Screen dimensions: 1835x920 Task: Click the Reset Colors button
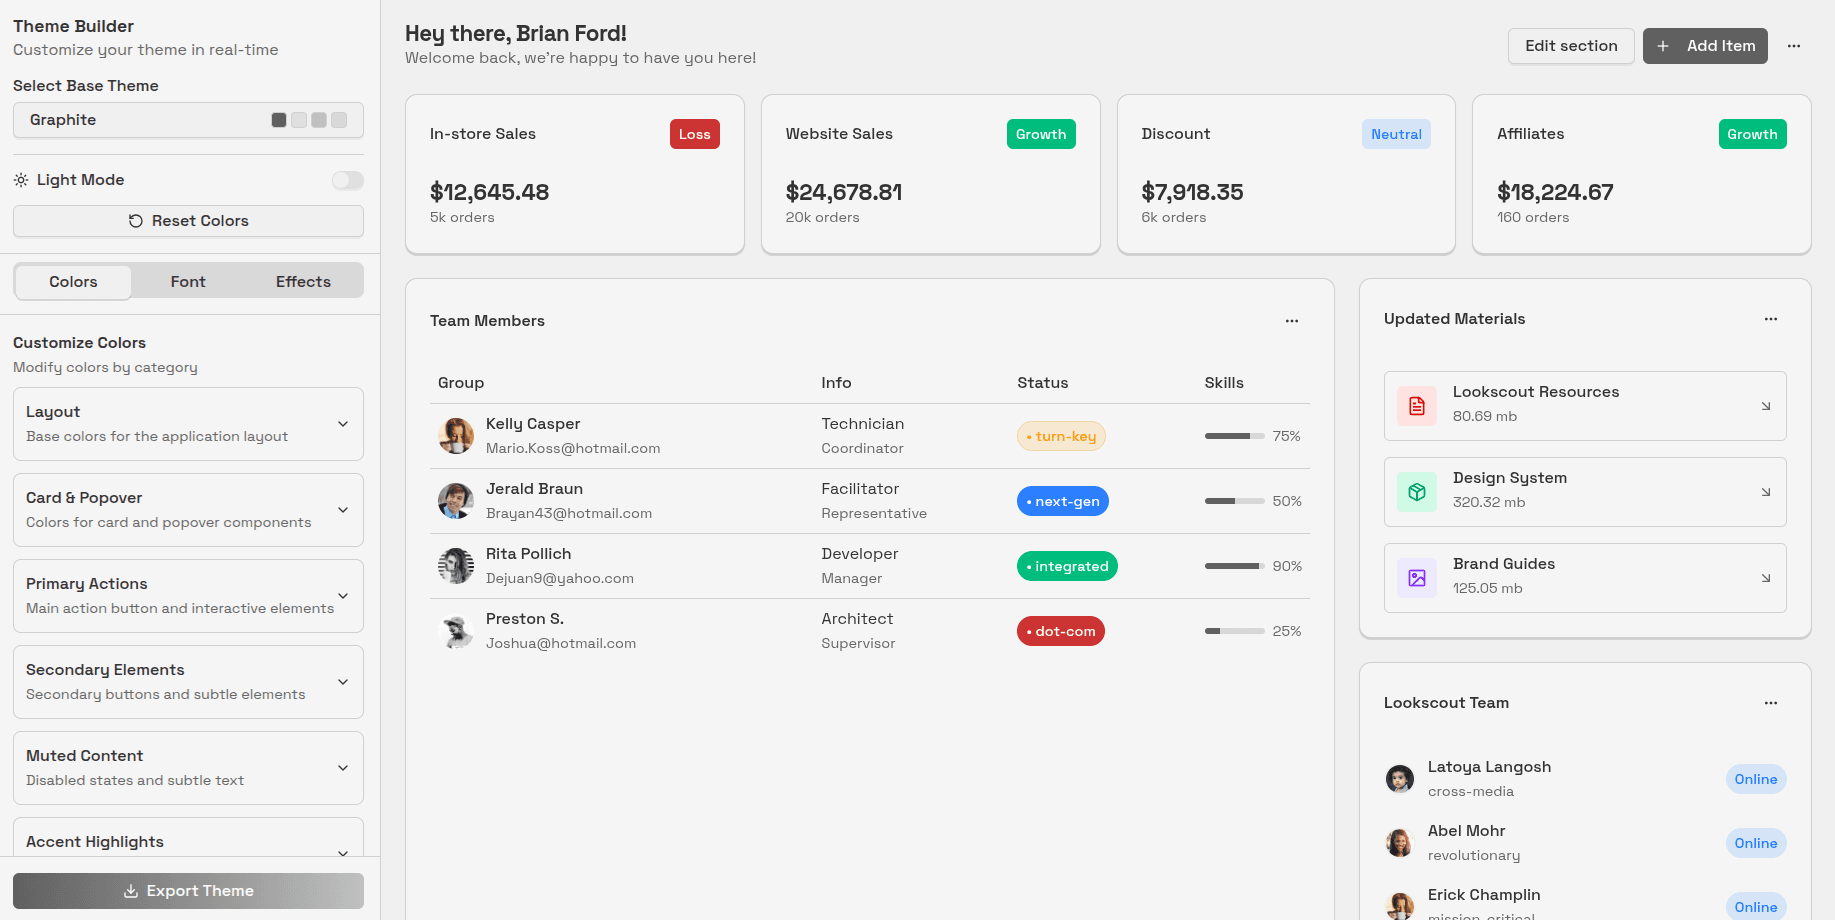click(188, 221)
